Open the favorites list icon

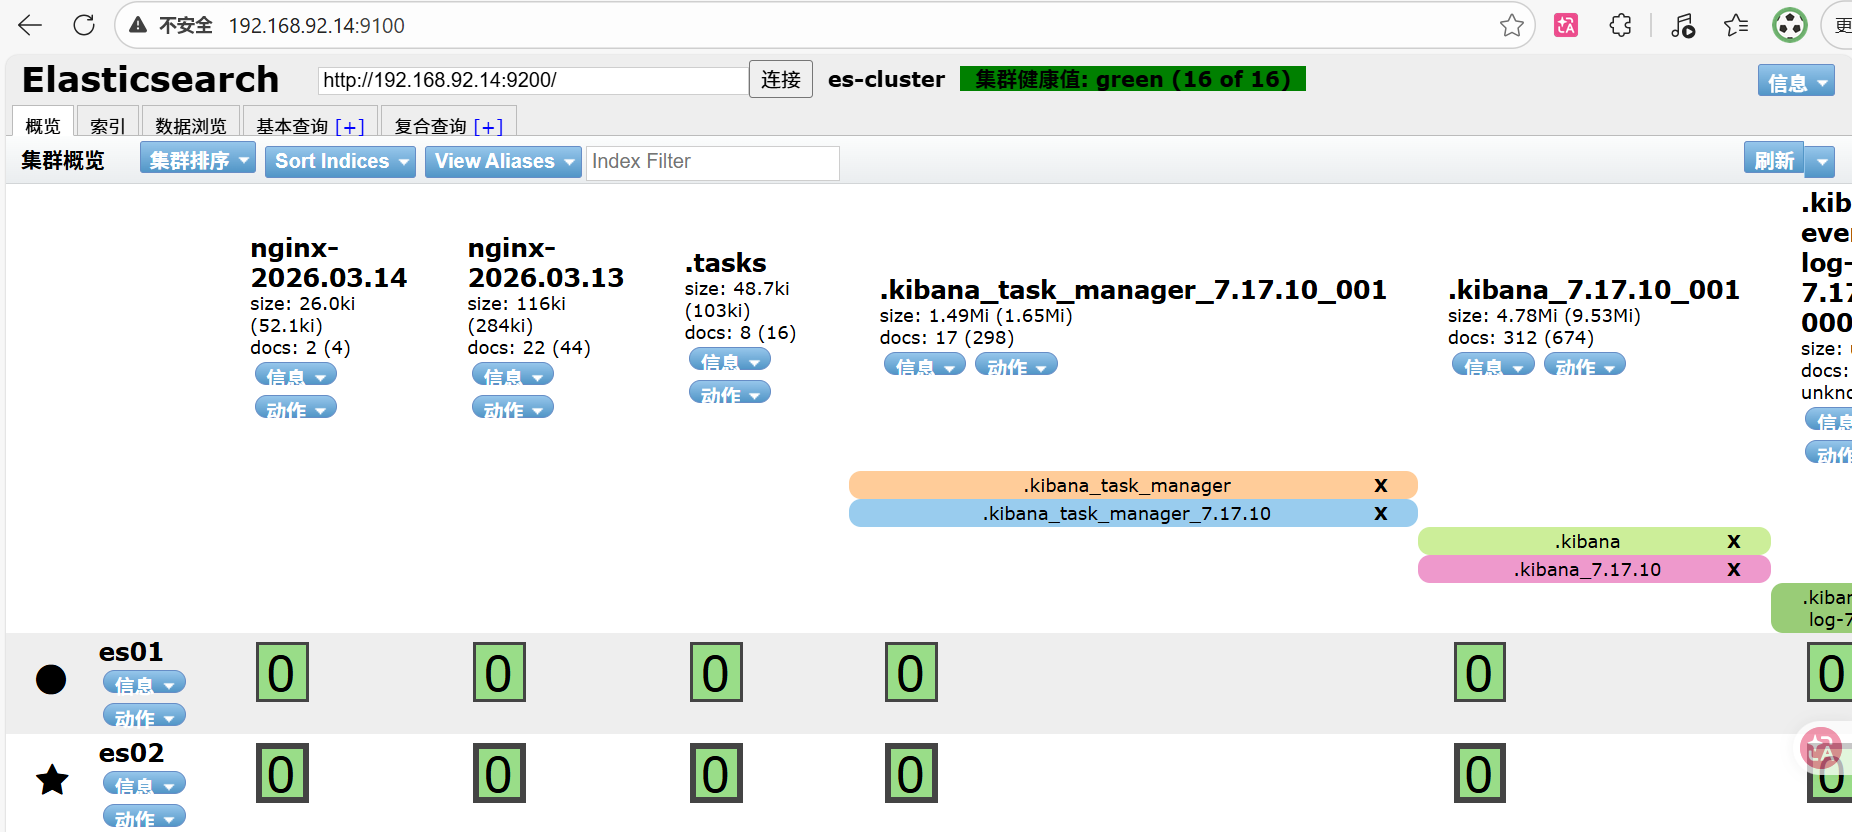1736,25
